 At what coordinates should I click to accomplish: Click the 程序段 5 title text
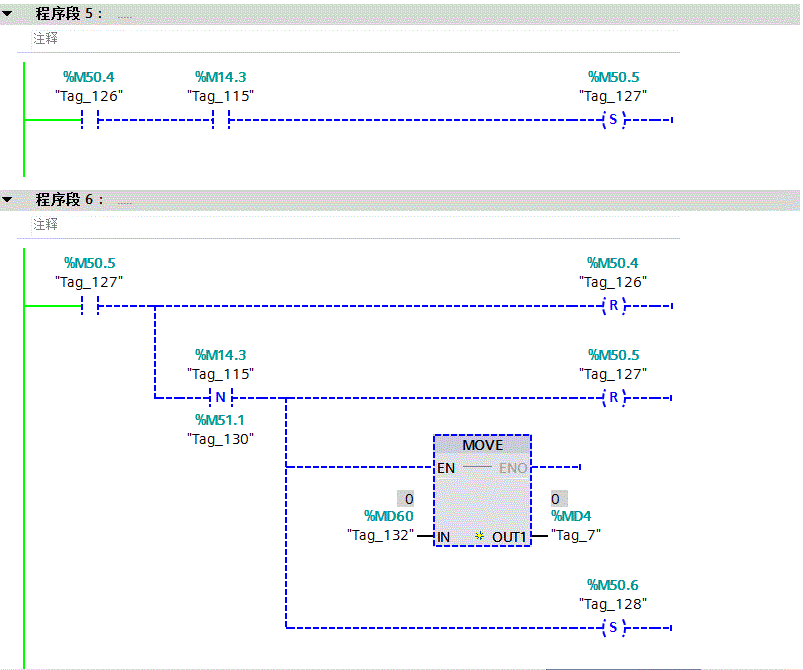(69, 14)
